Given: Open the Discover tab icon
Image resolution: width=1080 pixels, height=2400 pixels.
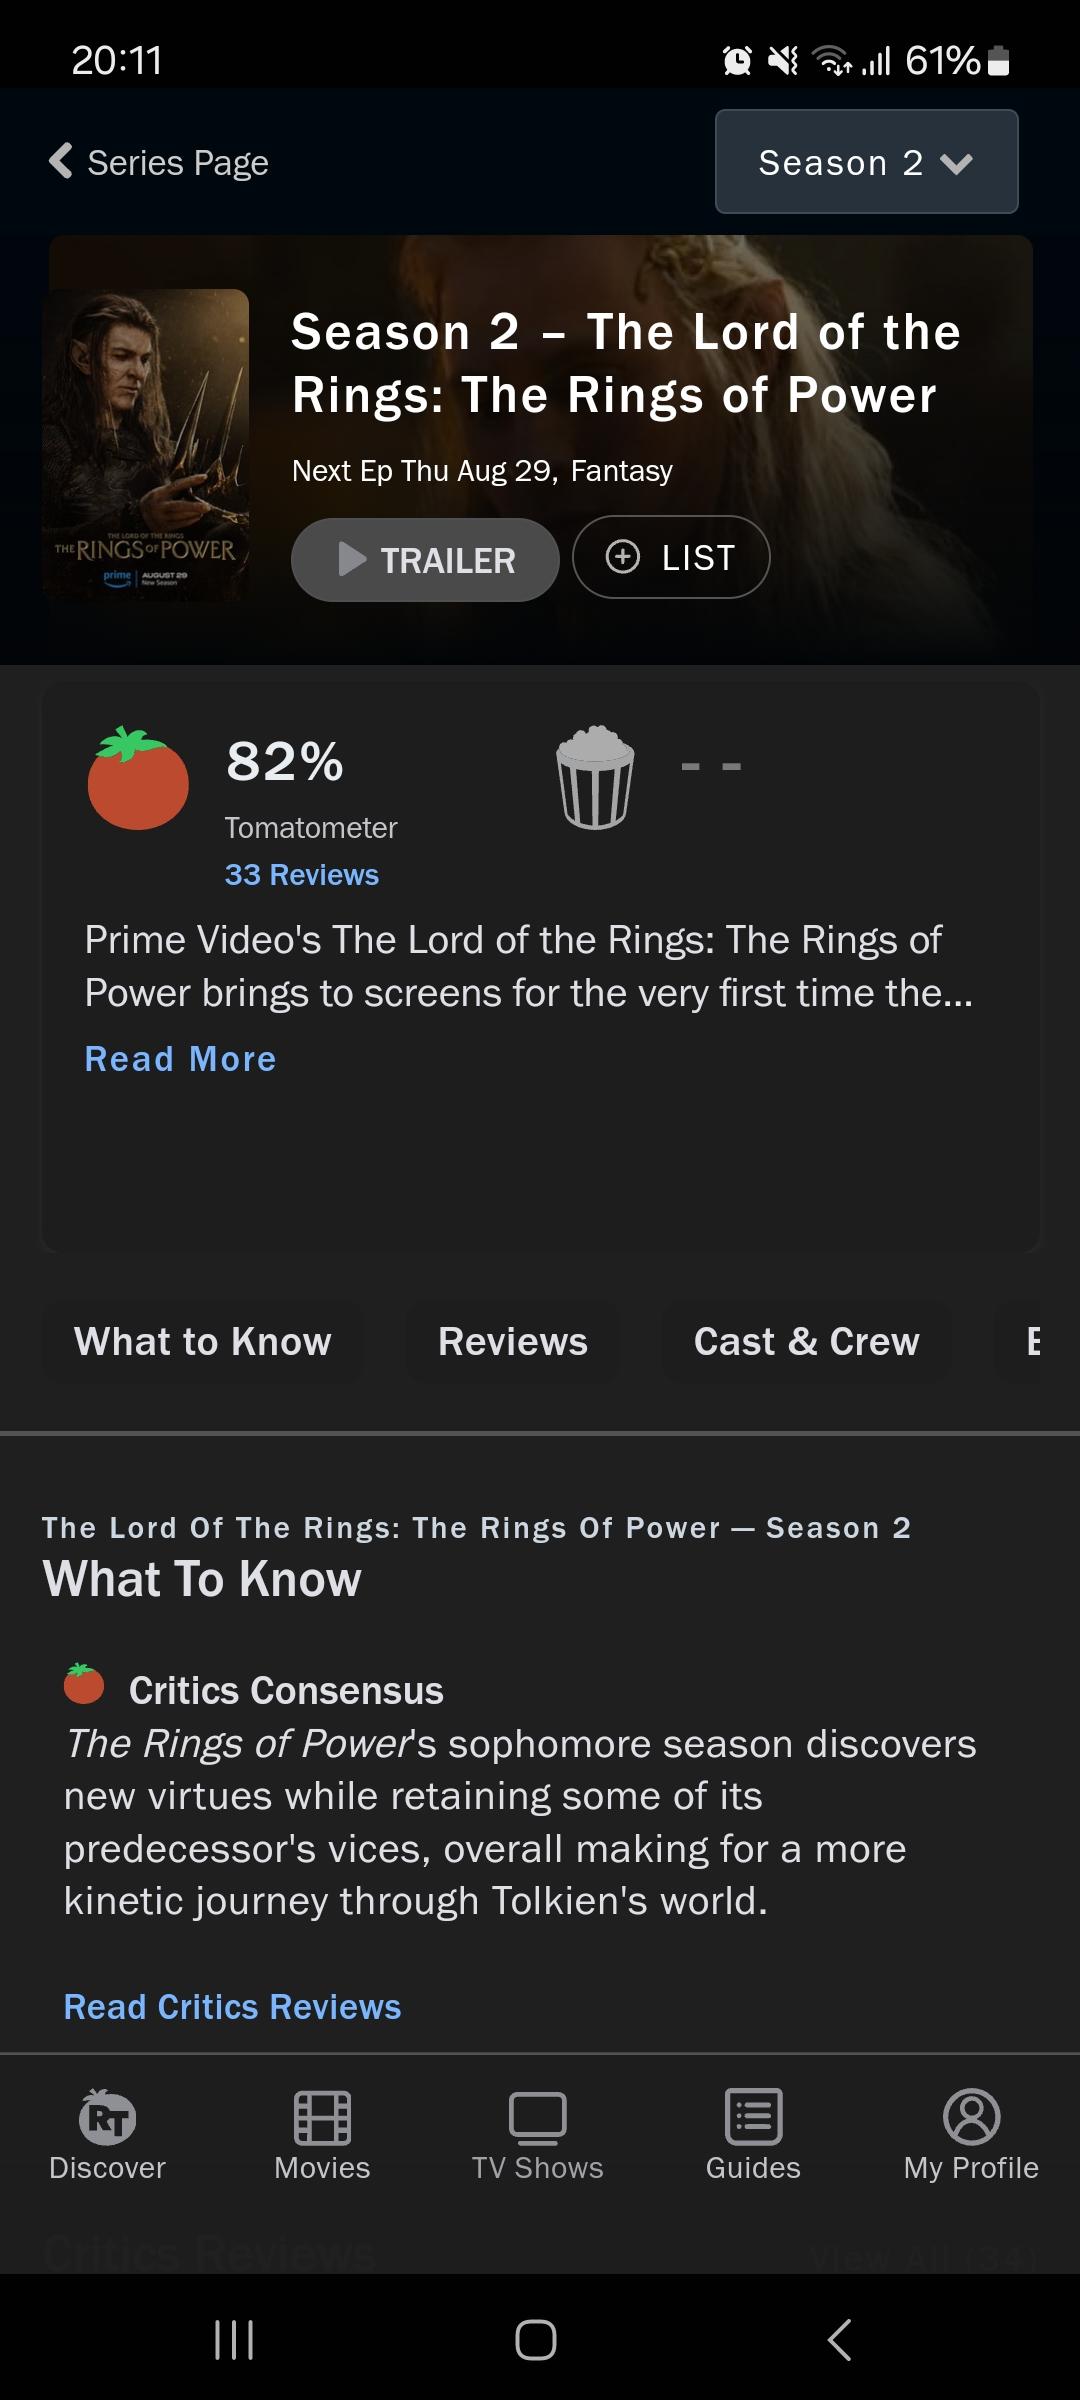Looking at the screenshot, I should click(107, 2117).
